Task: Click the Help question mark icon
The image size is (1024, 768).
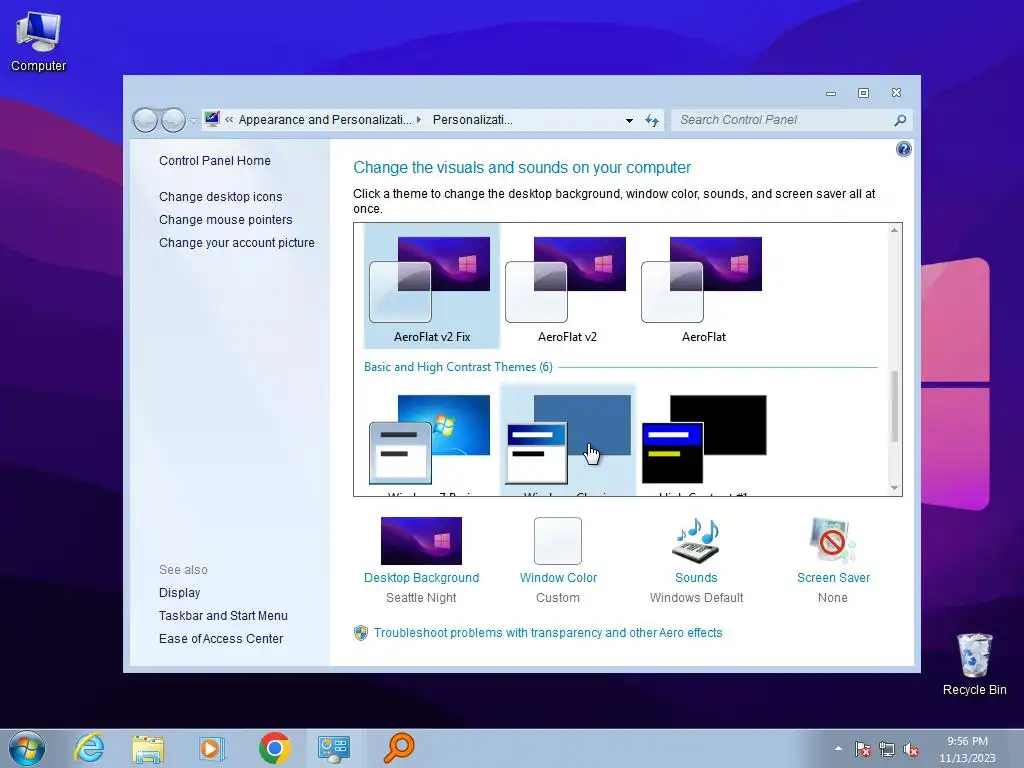Action: tap(903, 150)
